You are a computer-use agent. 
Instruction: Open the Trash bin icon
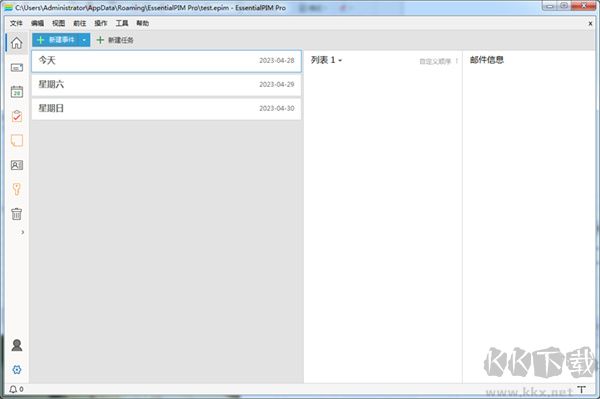(16, 214)
